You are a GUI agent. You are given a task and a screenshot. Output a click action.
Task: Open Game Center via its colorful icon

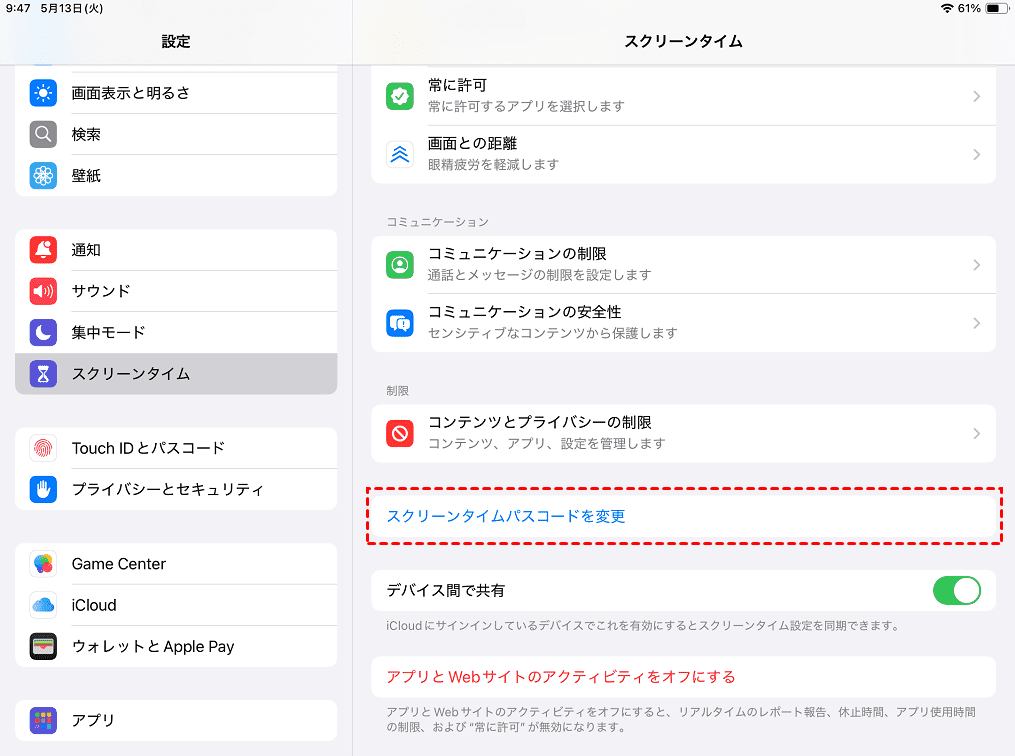(41, 564)
